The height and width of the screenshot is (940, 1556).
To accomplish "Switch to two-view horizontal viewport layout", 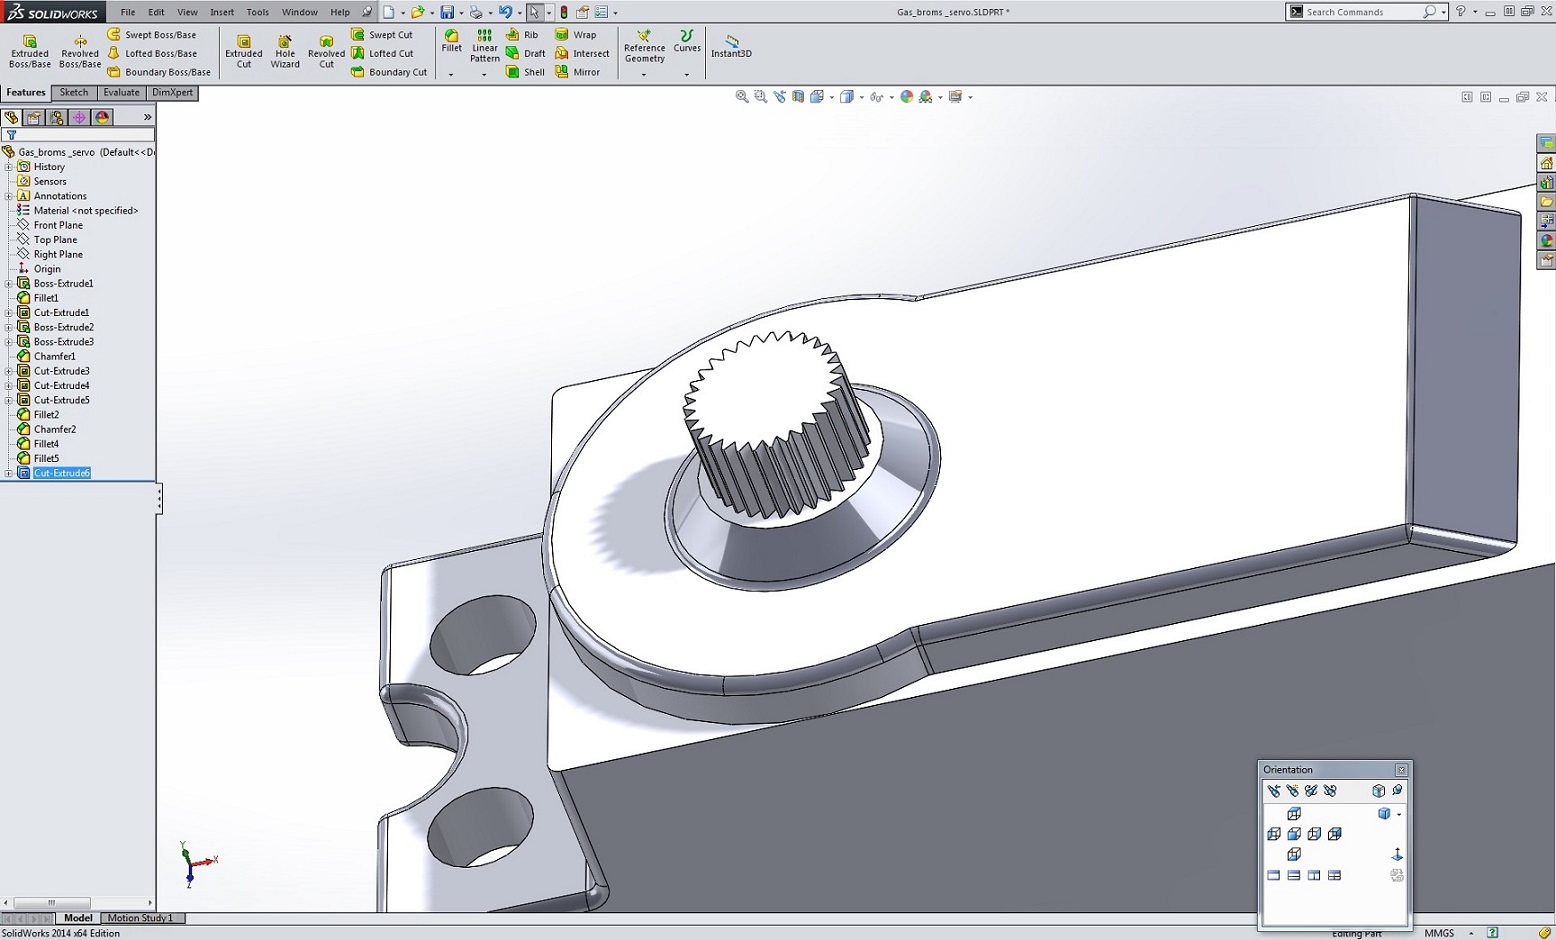I will [x=1294, y=876].
